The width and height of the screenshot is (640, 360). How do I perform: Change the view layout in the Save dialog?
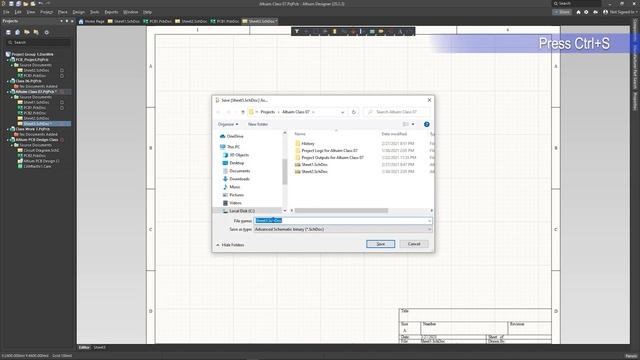405,124
